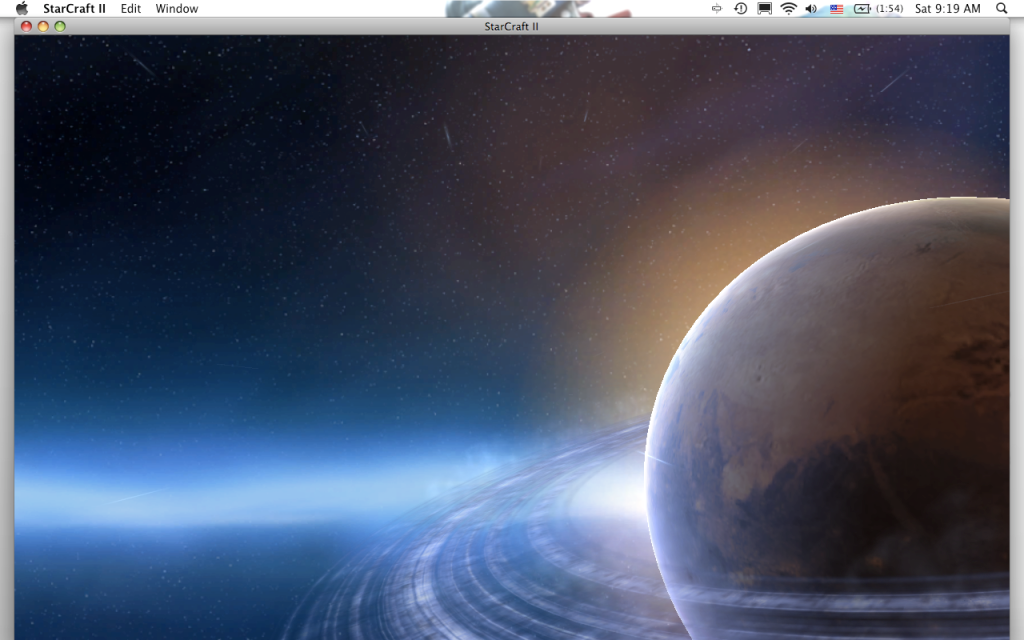Click the StarCraft II window title bar

511,27
